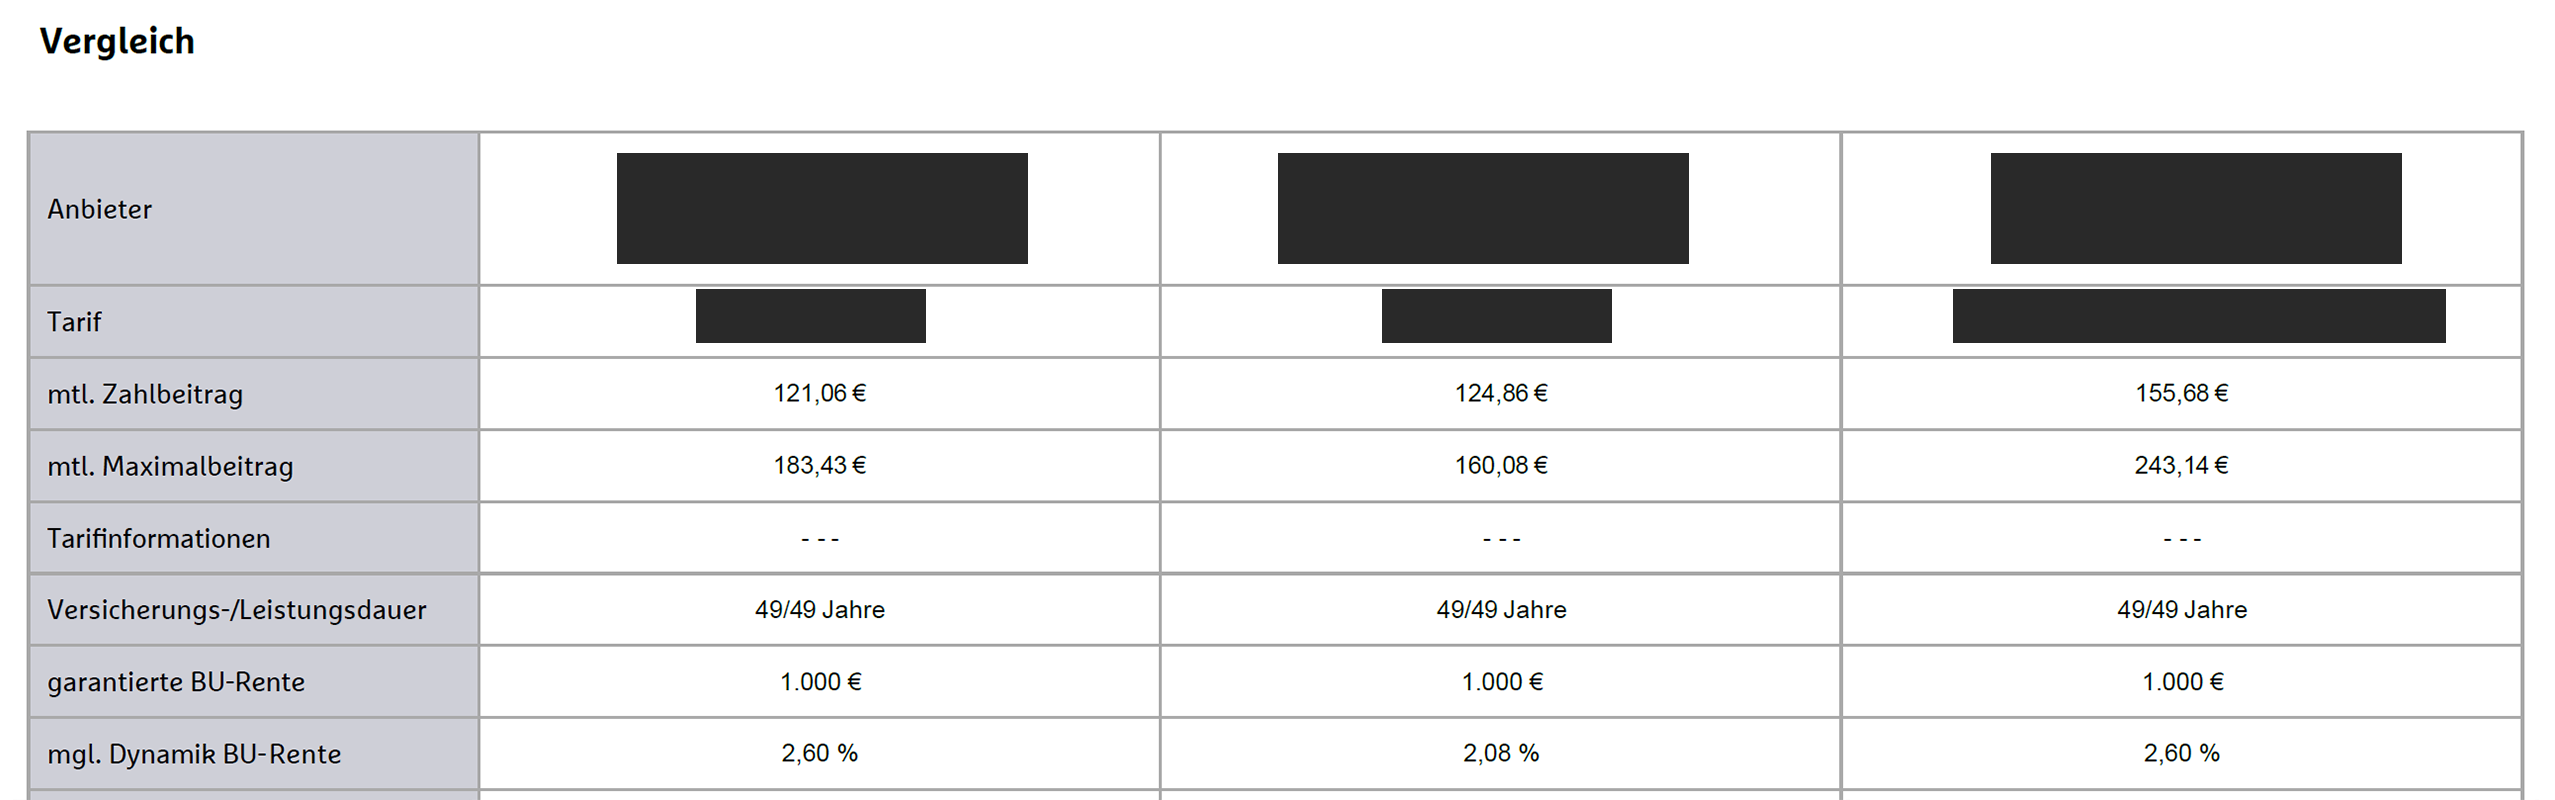Image resolution: width=2555 pixels, height=800 pixels.
Task: Click the 155,68 € Zahlbeitrag cell
Action: point(2181,393)
